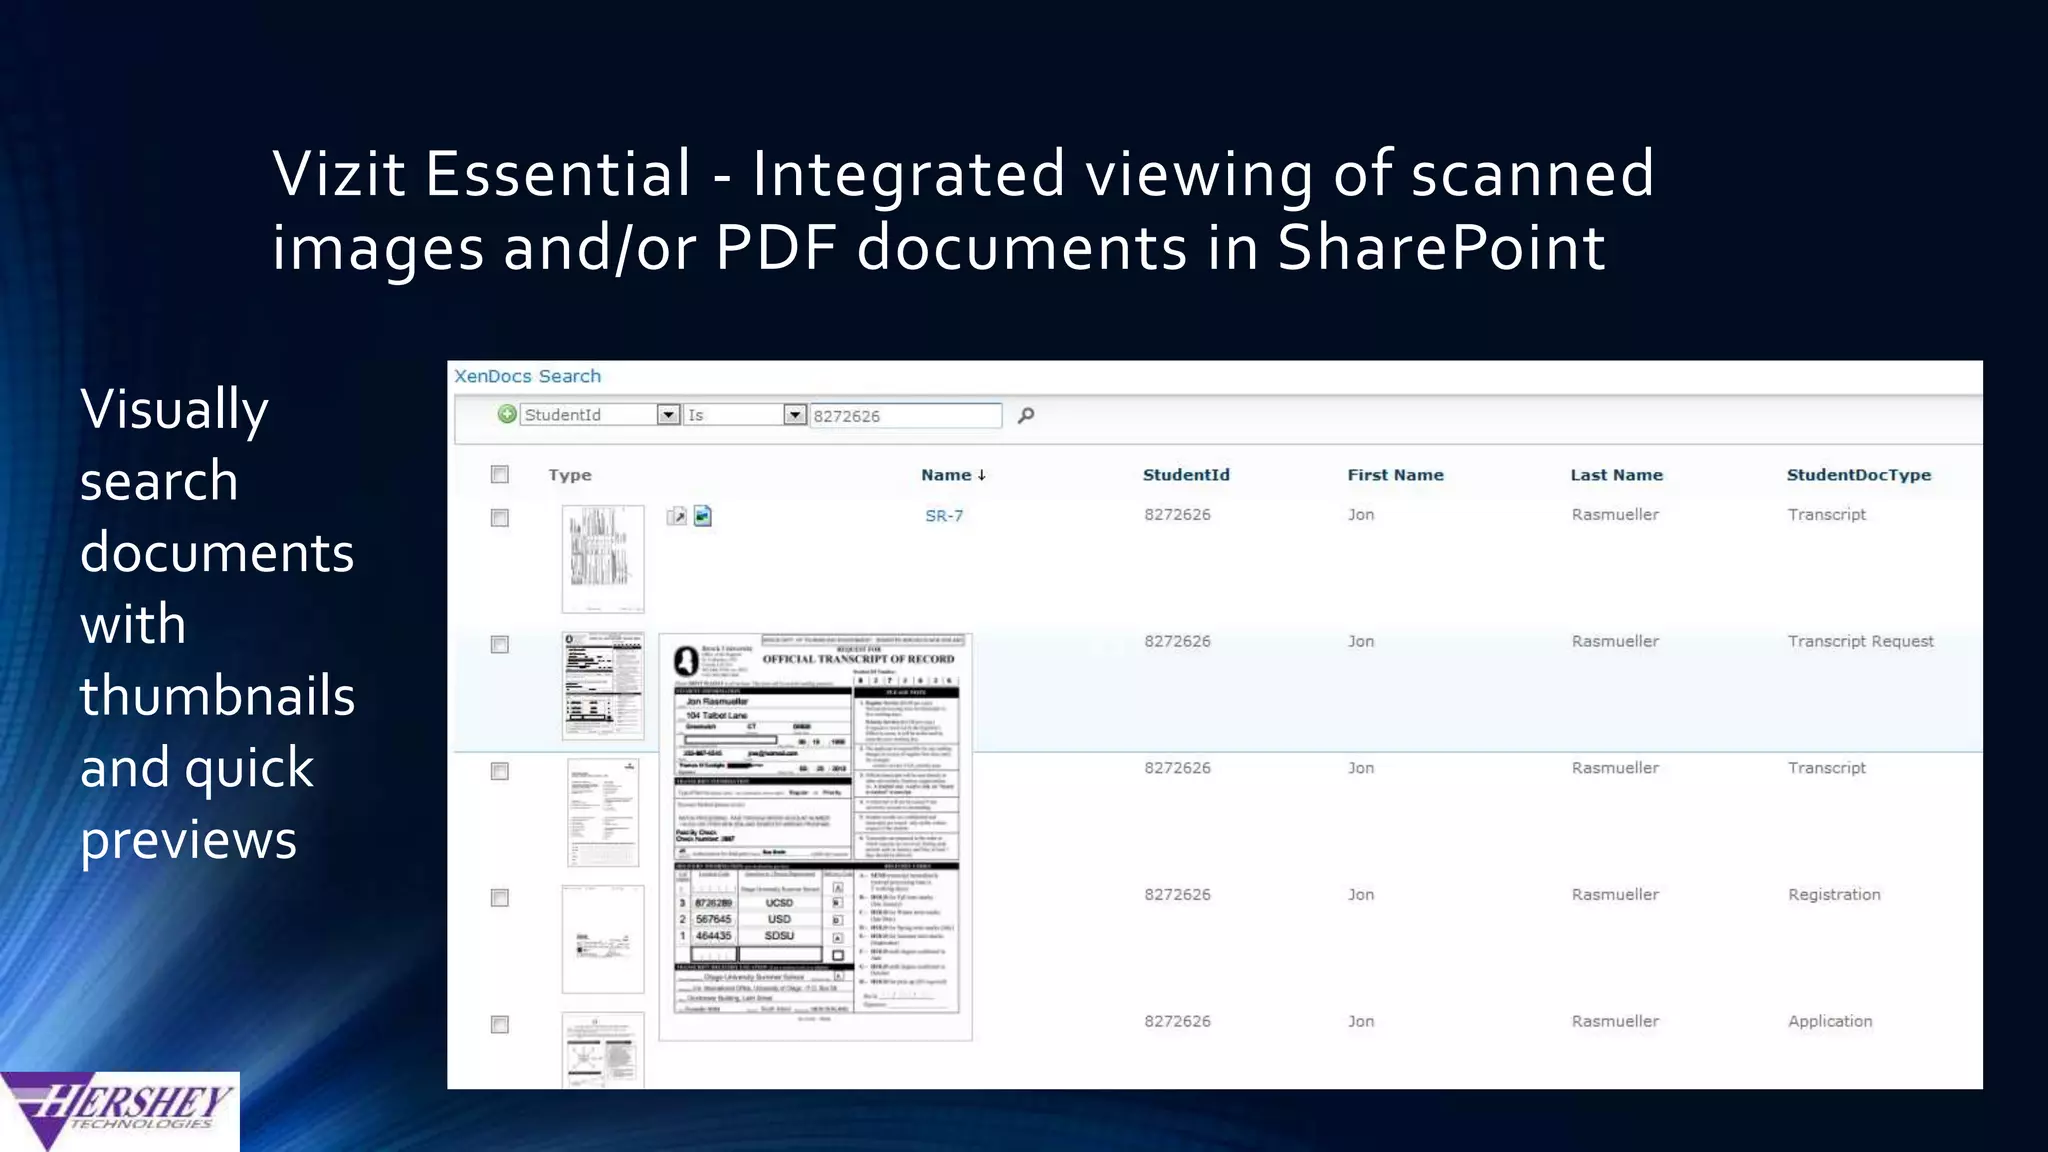The height and width of the screenshot is (1152, 2048).
Task: Check the box for the Application row
Action: pyautogui.click(x=500, y=1024)
